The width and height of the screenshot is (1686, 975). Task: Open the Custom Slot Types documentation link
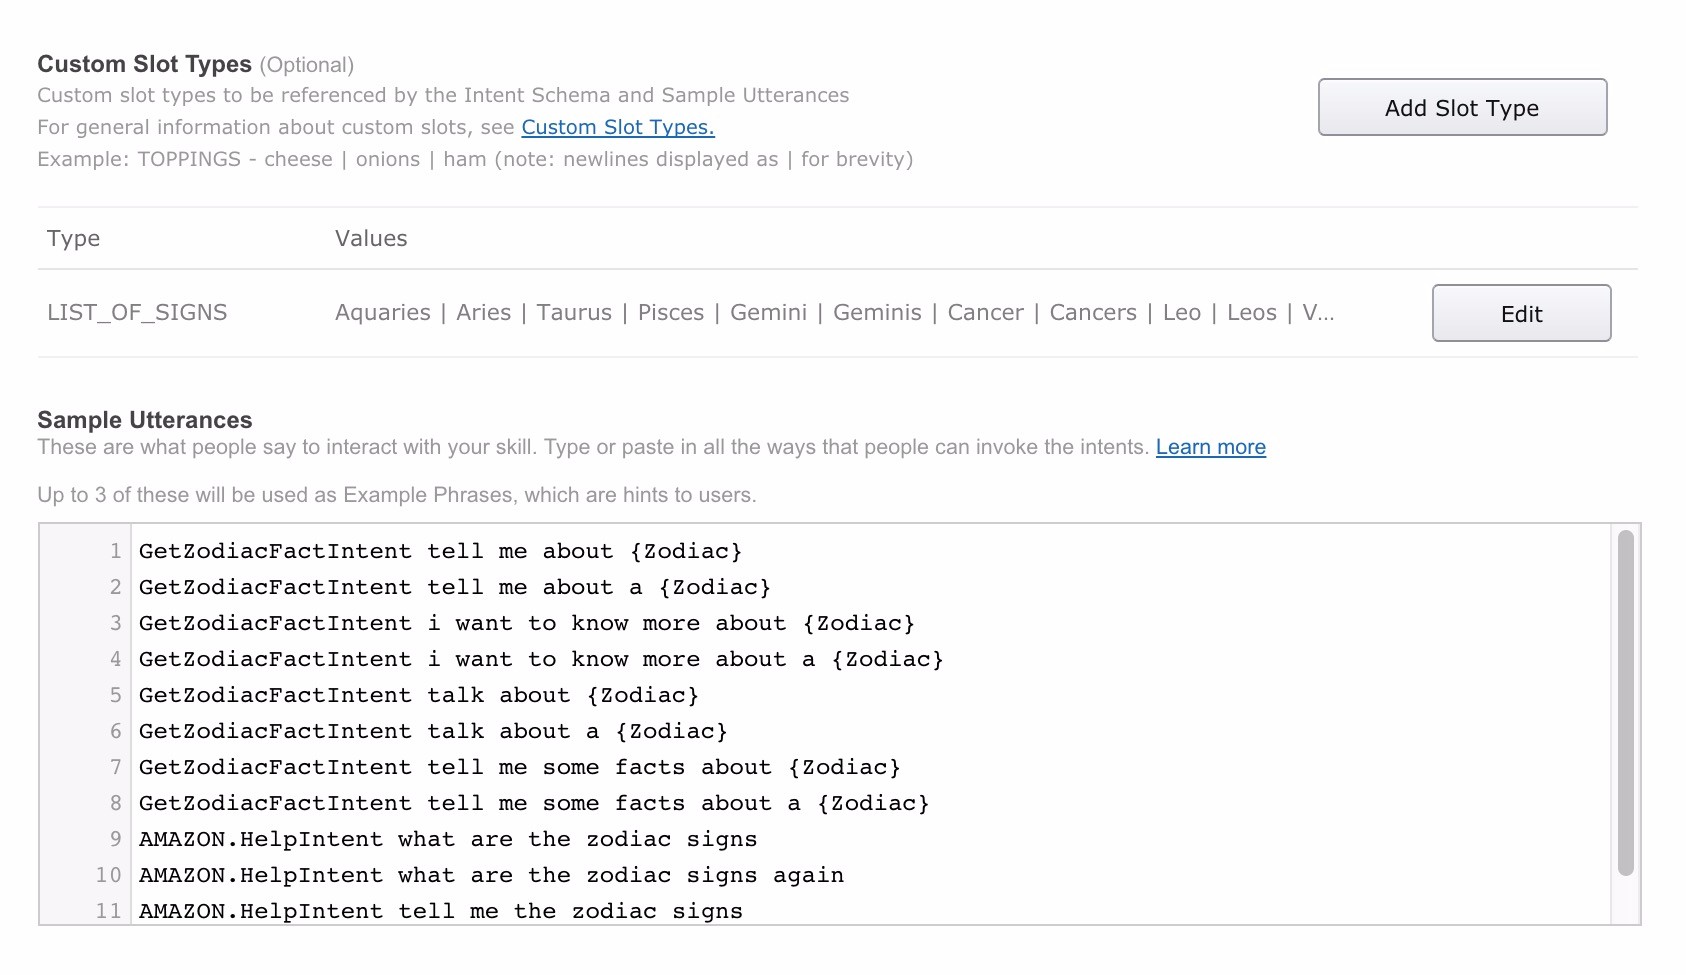coord(617,127)
